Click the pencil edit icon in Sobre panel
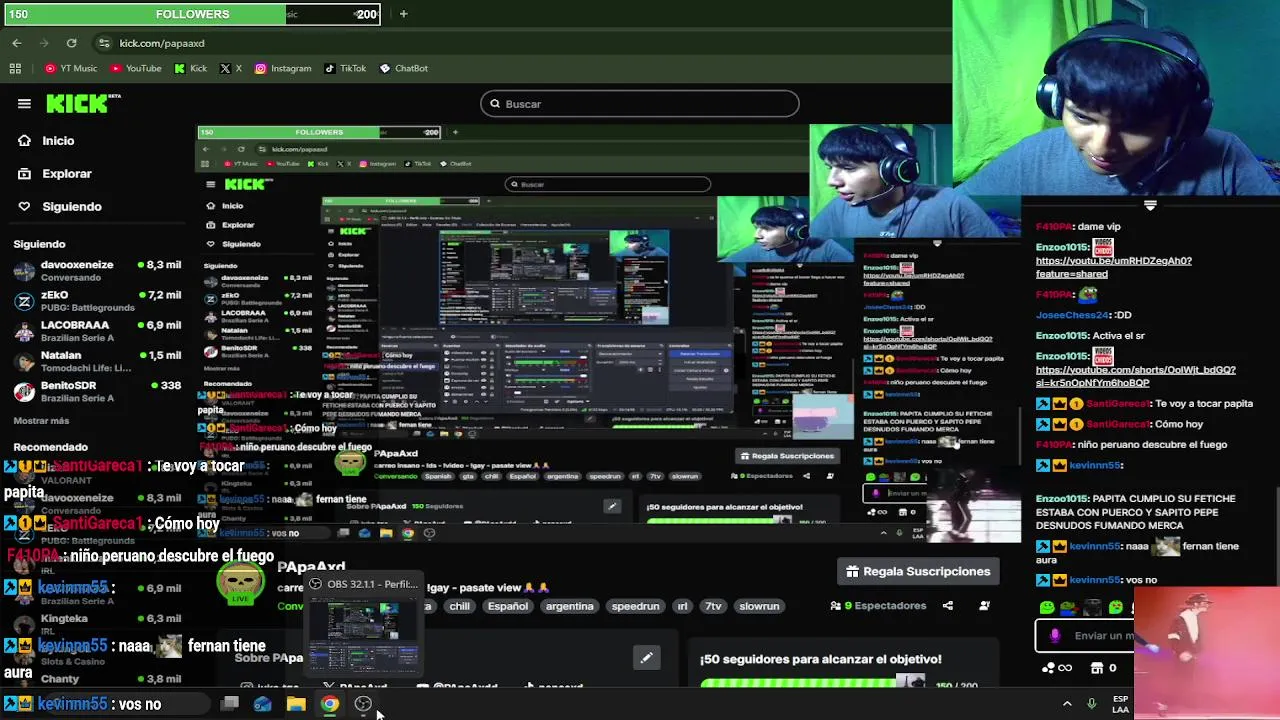Viewport: 1280px width, 720px height. (646, 658)
